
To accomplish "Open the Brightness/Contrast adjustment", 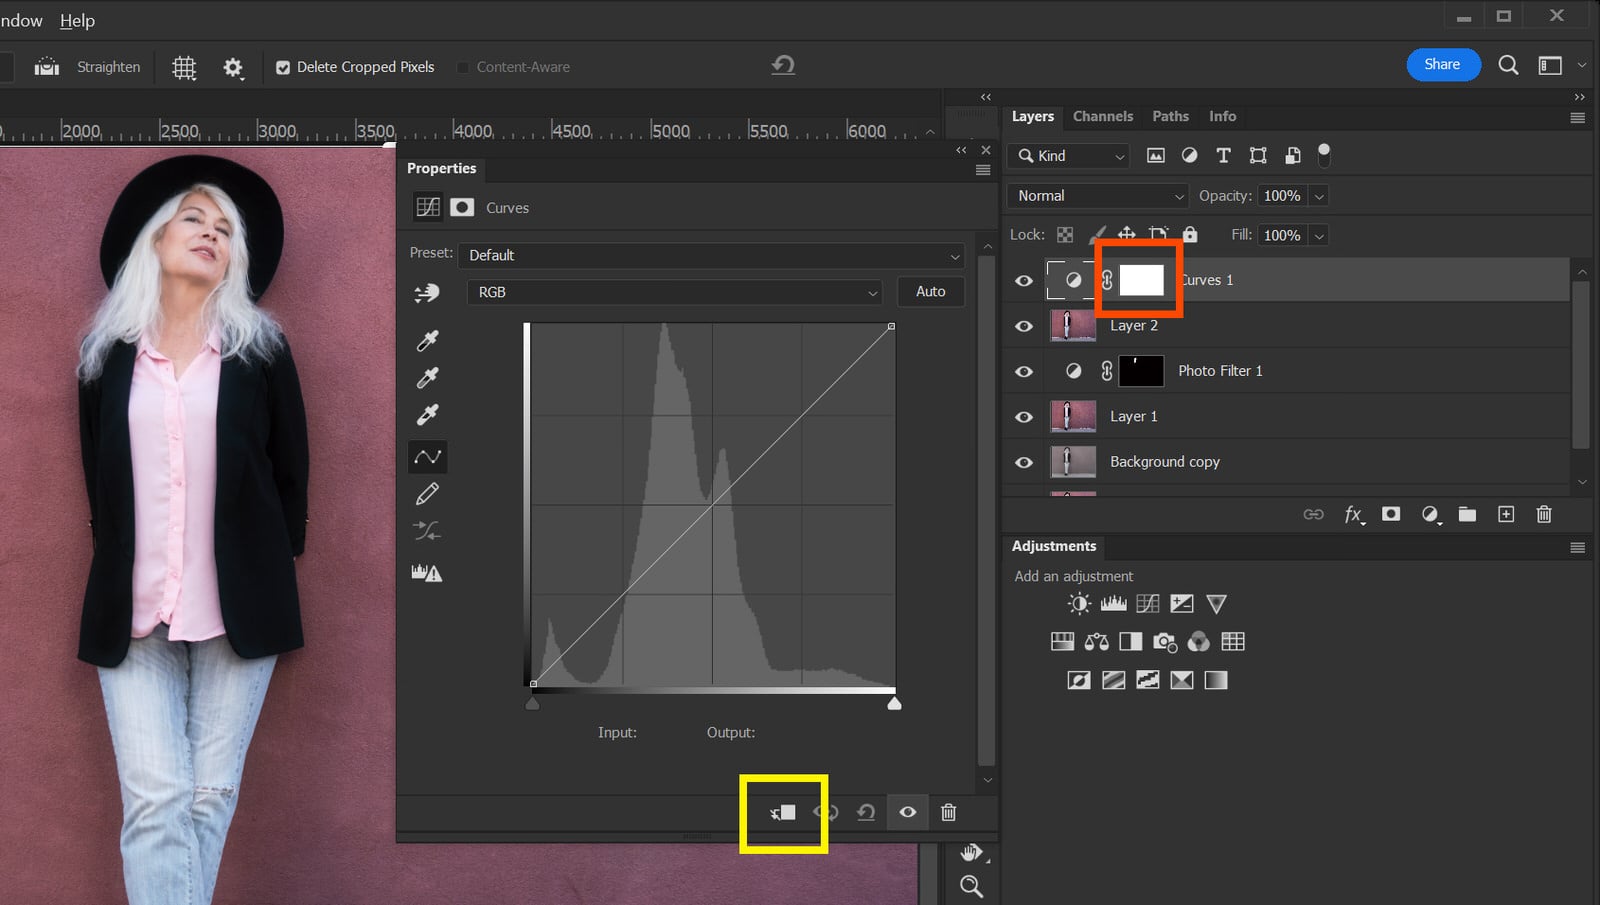I will [x=1079, y=603].
